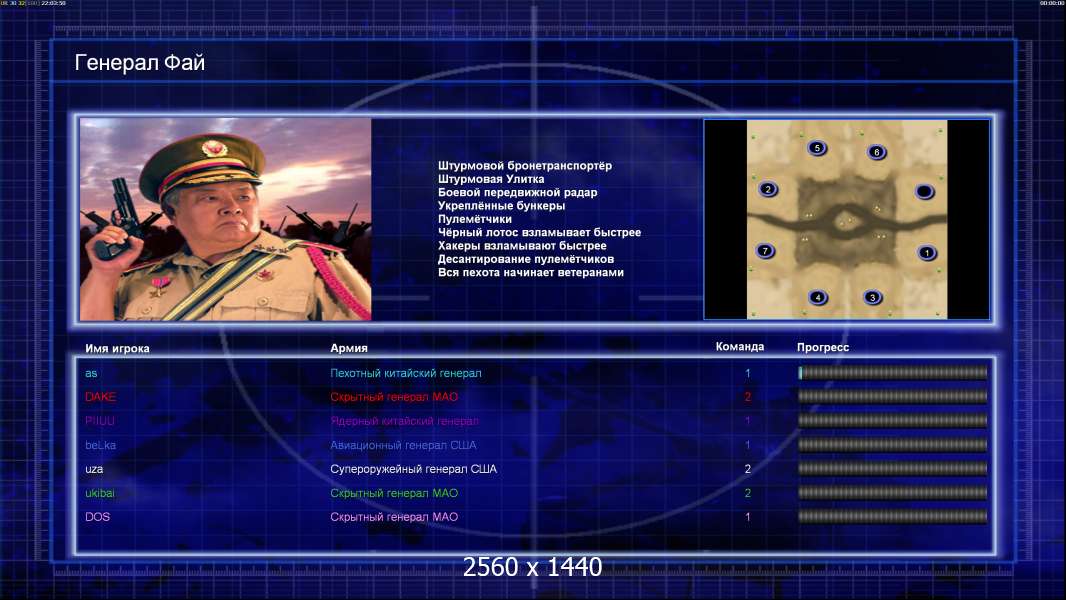Click DOS's "Скрытный генерал МАО" army entry
The width and height of the screenshot is (1066, 600).
pos(394,516)
